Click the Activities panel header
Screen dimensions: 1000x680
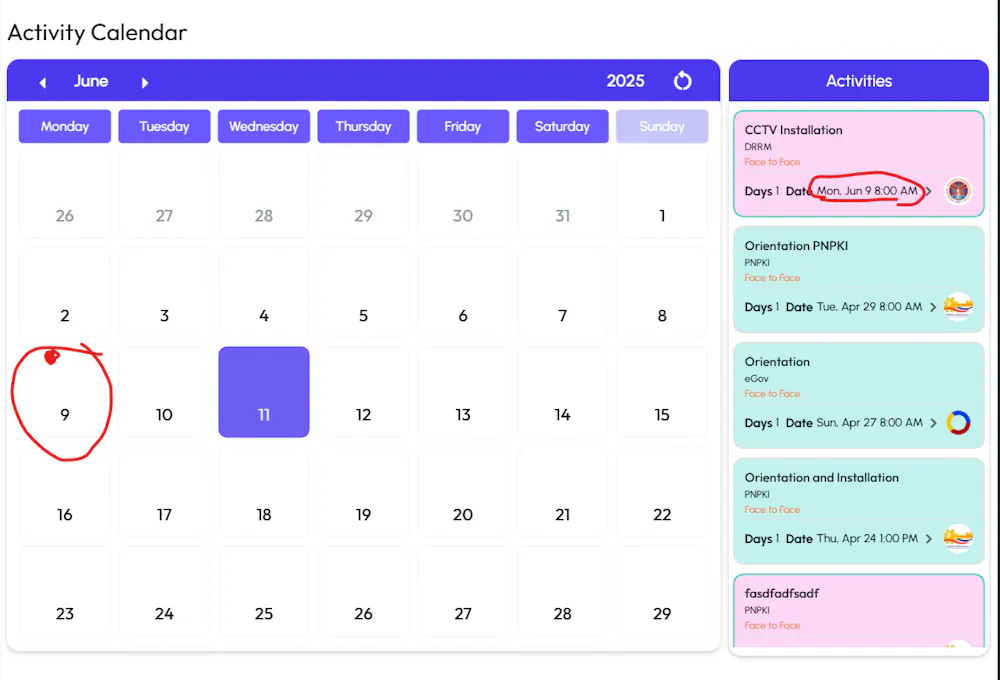(x=858, y=81)
